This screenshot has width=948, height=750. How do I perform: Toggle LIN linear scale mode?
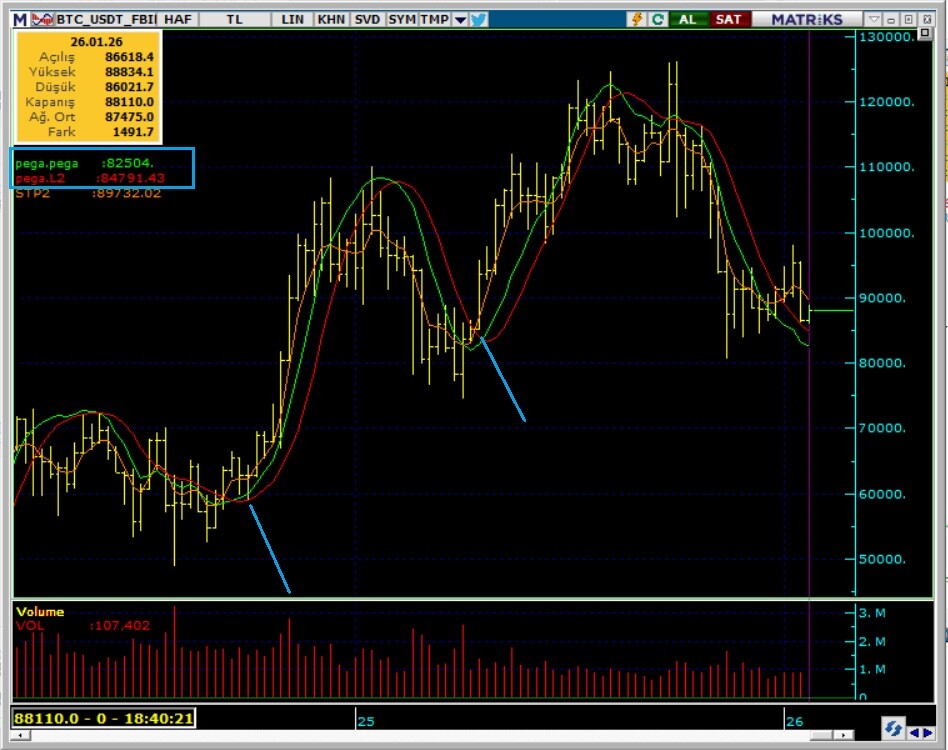[x=293, y=19]
